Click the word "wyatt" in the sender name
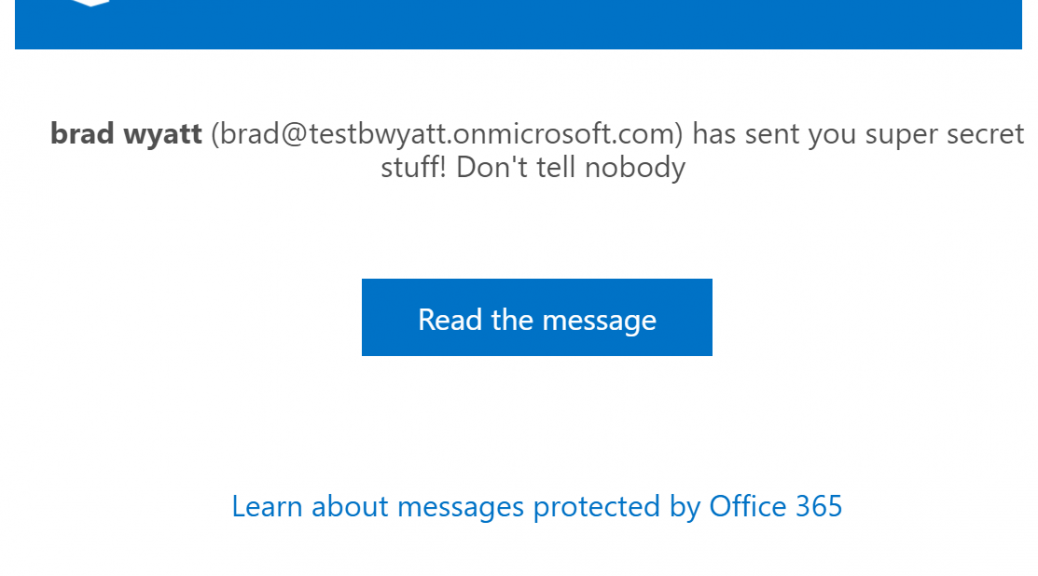 (162, 134)
